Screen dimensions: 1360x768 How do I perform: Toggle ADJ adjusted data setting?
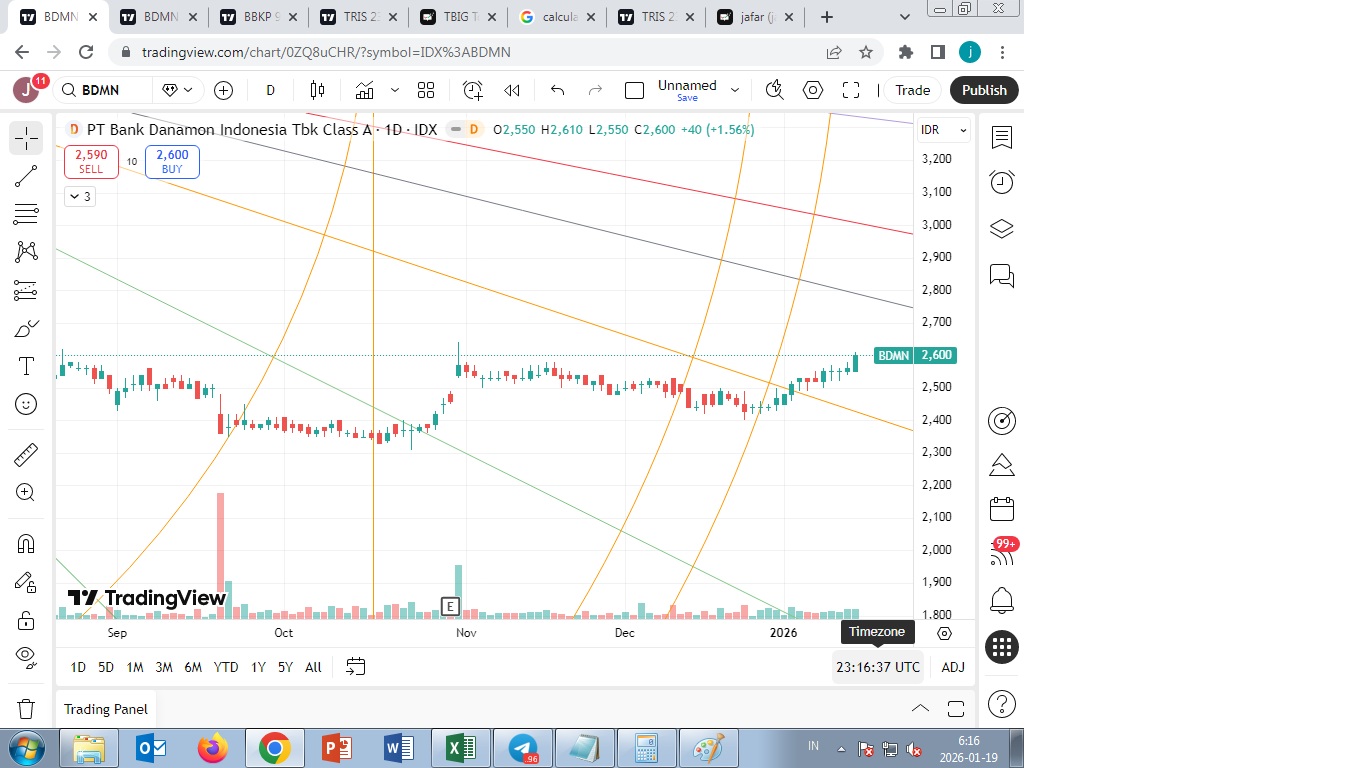pyautogui.click(x=953, y=667)
